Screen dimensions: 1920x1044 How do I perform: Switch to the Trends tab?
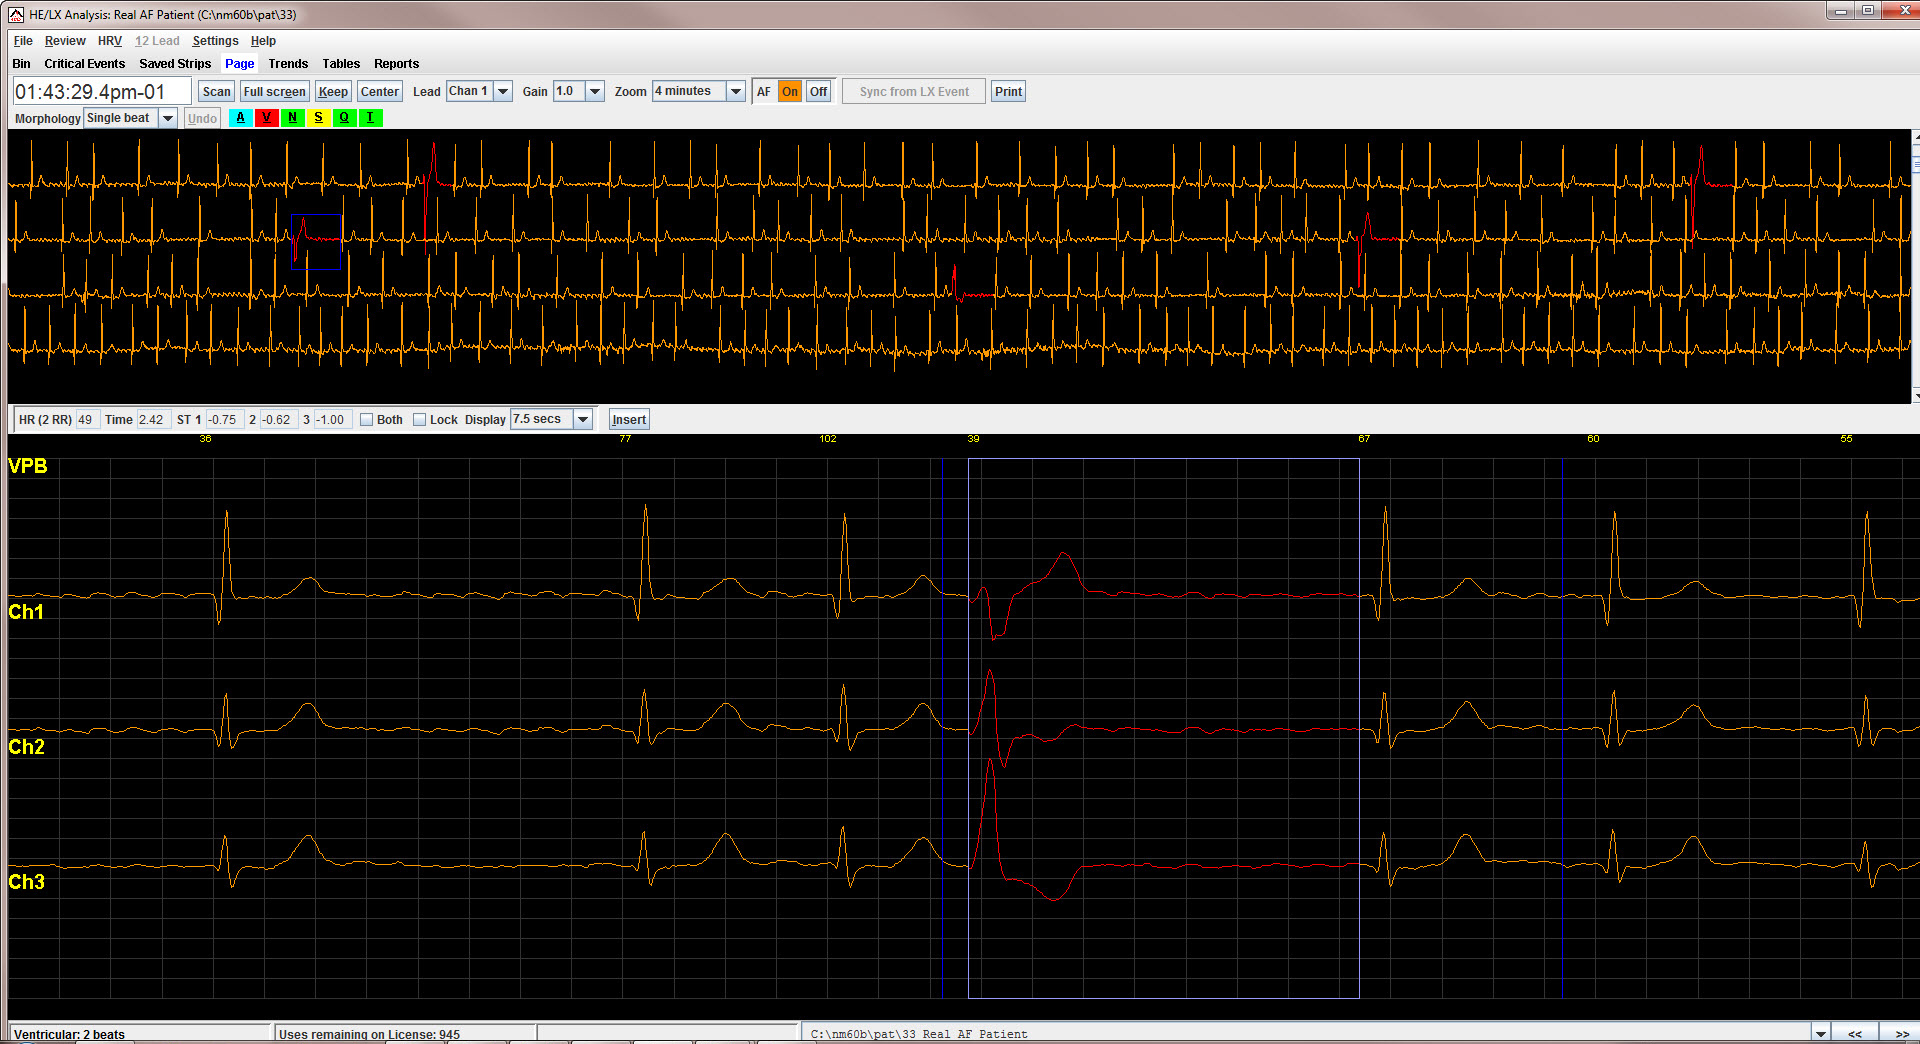(x=288, y=63)
